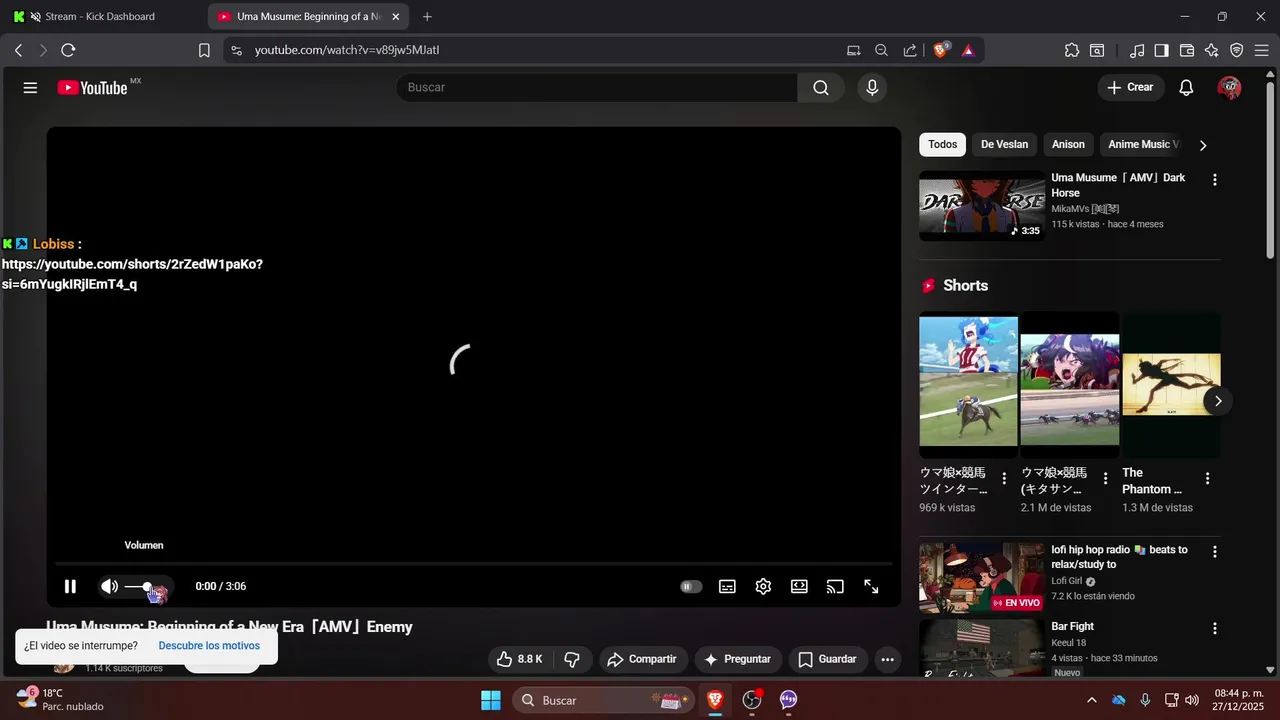Click the video progress bar
This screenshot has width=1280, height=720.
tap(473, 564)
